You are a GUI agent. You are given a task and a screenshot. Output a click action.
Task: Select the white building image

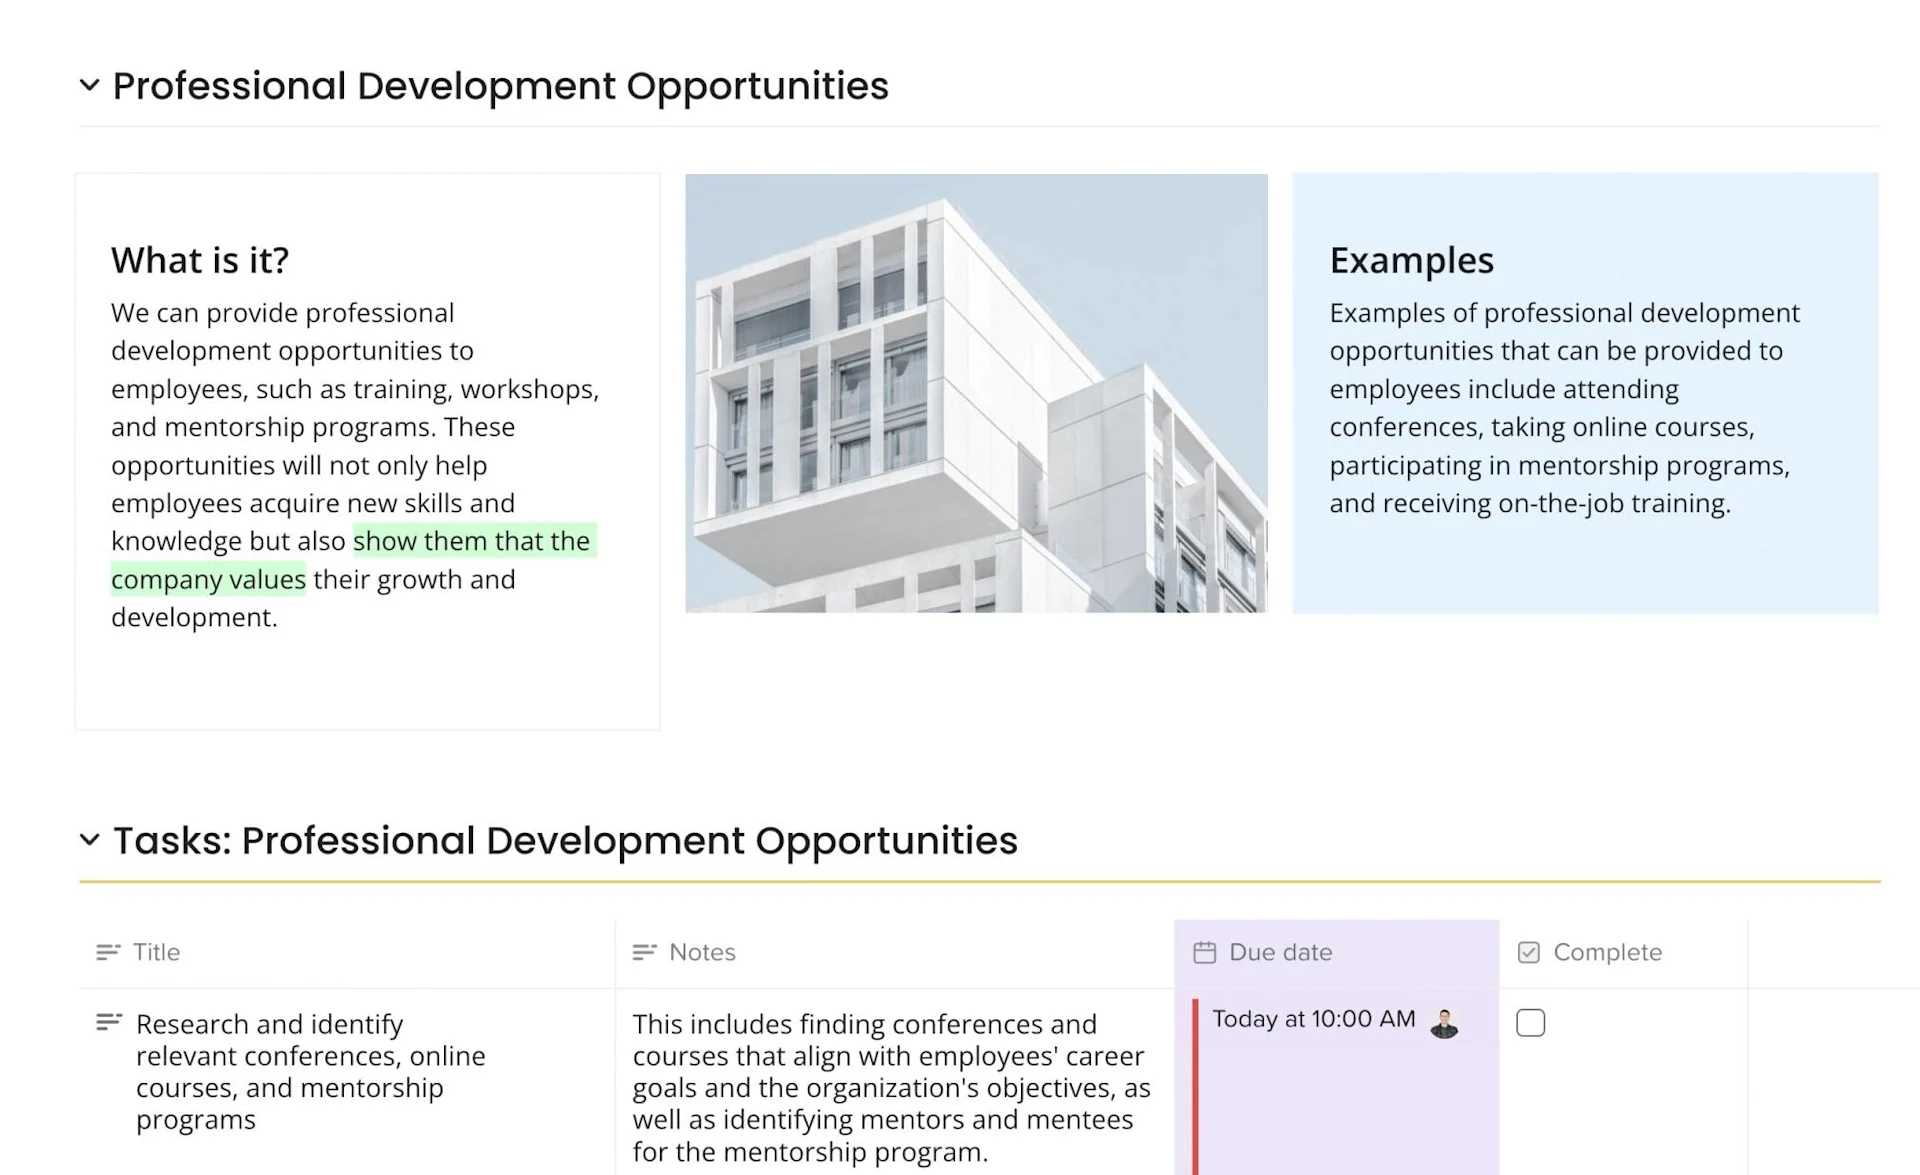point(976,393)
